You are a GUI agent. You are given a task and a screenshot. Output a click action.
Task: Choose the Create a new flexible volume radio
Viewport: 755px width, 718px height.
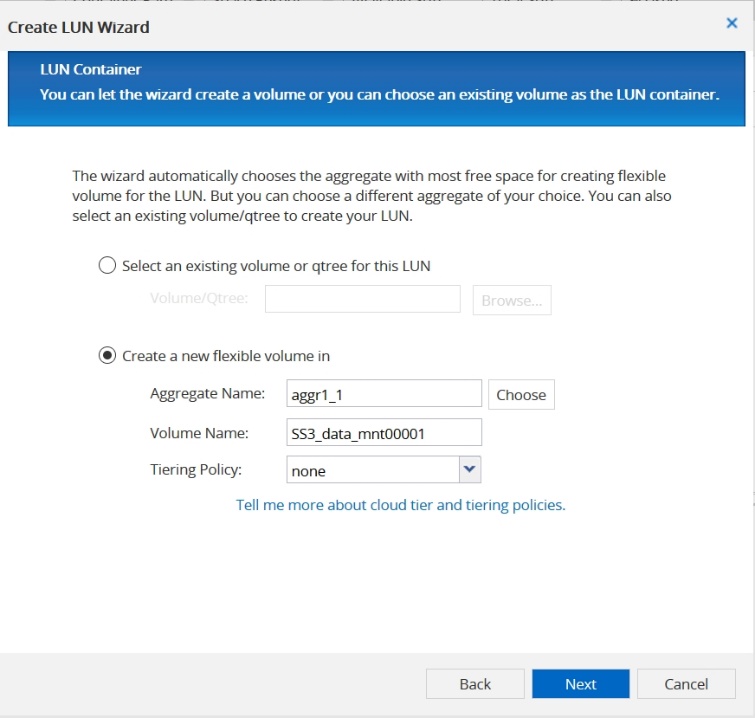click(x=107, y=356)
